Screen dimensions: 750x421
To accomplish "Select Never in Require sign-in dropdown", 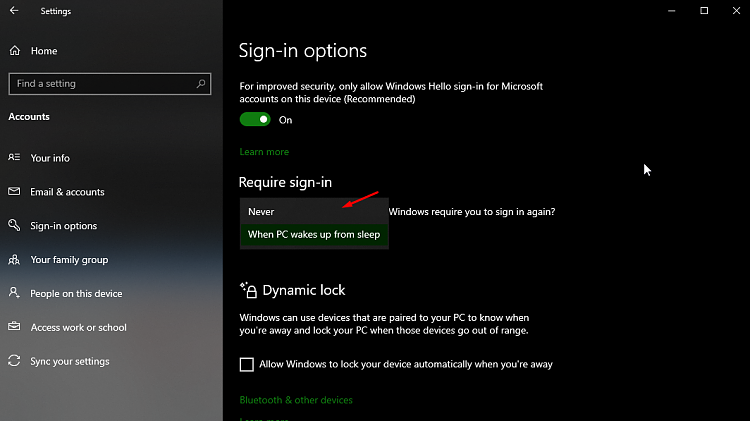I will click(314, 211).
